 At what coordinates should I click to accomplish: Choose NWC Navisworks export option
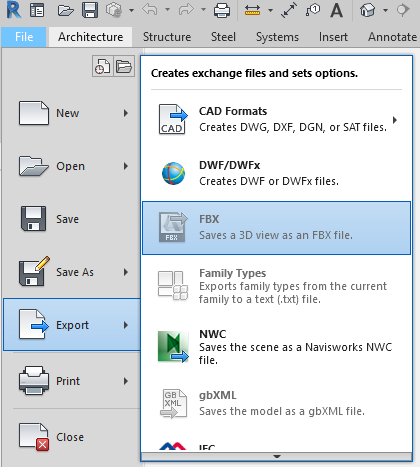pos(277,347)
